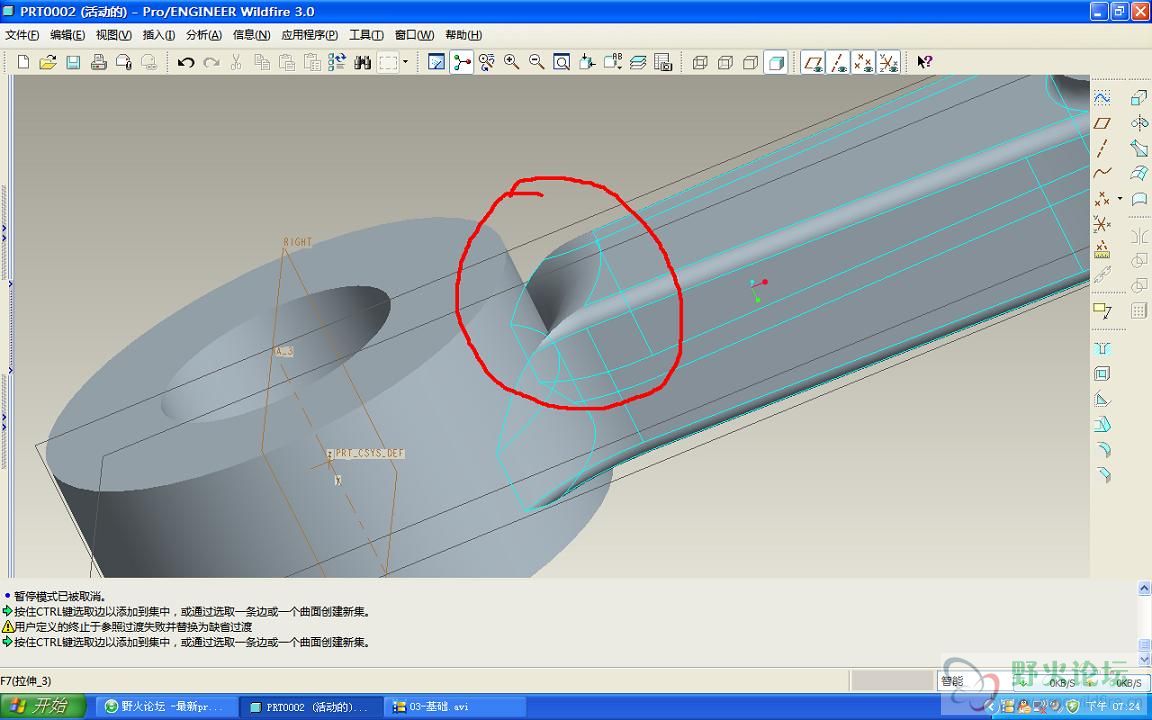Viewport: 1152px width, 720px height.
Task: Open the Layers icon in toolbar
Action: 638,62
